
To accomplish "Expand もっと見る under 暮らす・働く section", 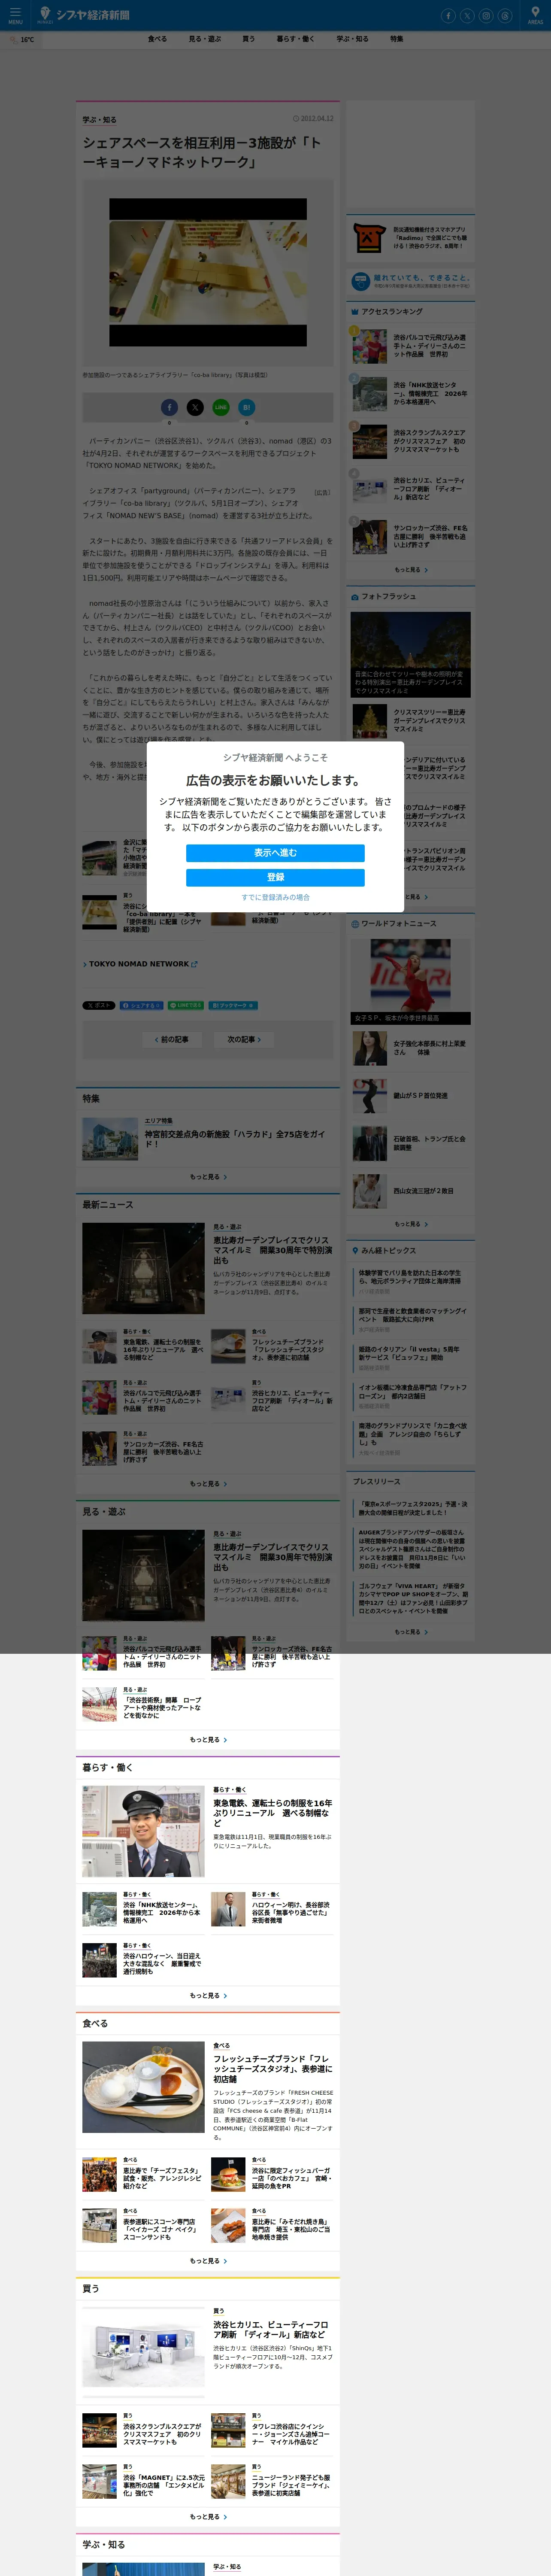I will coord(208,1995).
